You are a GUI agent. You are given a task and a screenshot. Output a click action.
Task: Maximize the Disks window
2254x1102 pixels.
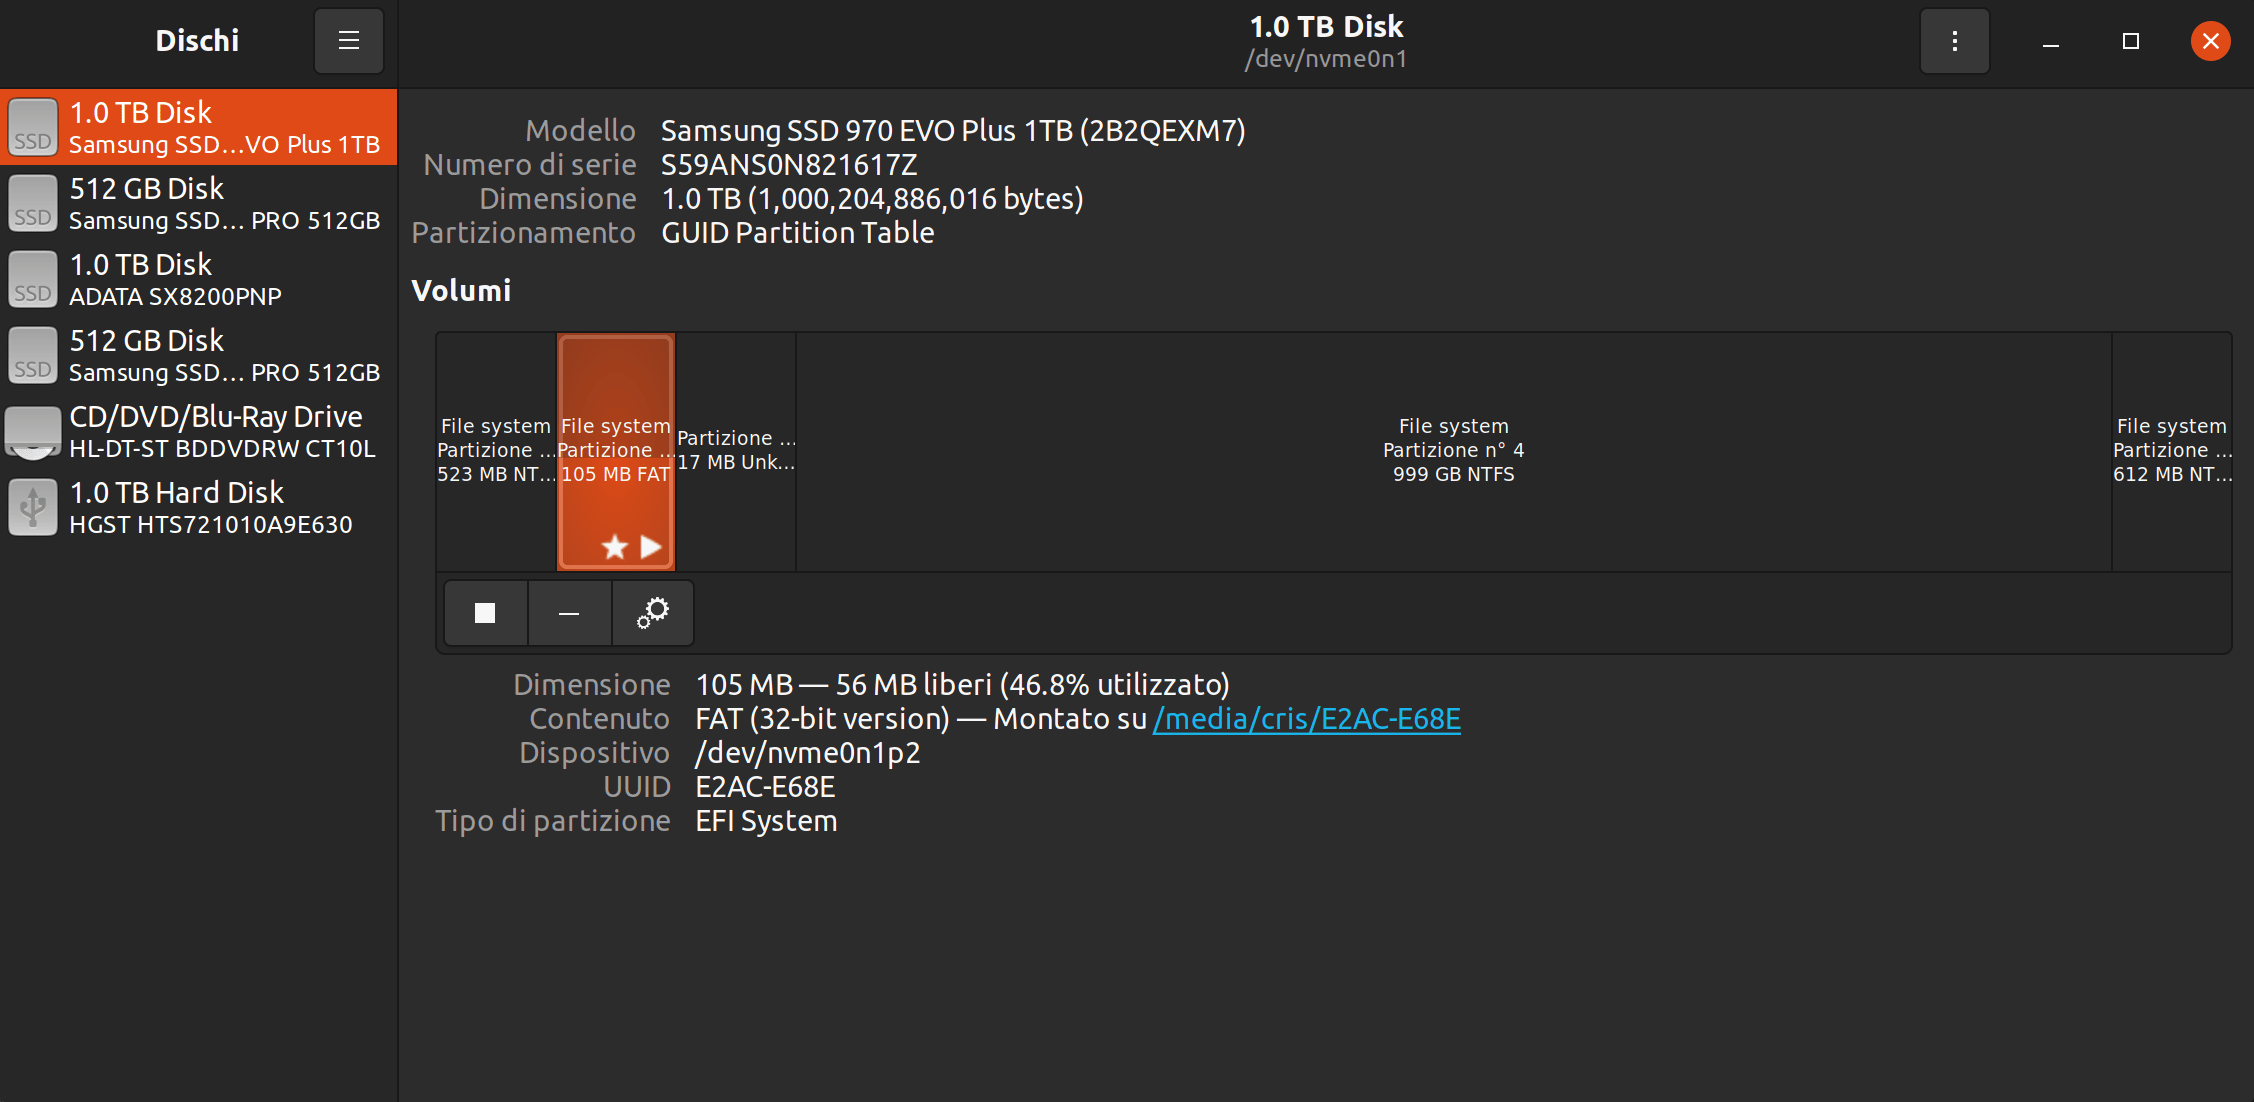click(x=2130, y=41)
